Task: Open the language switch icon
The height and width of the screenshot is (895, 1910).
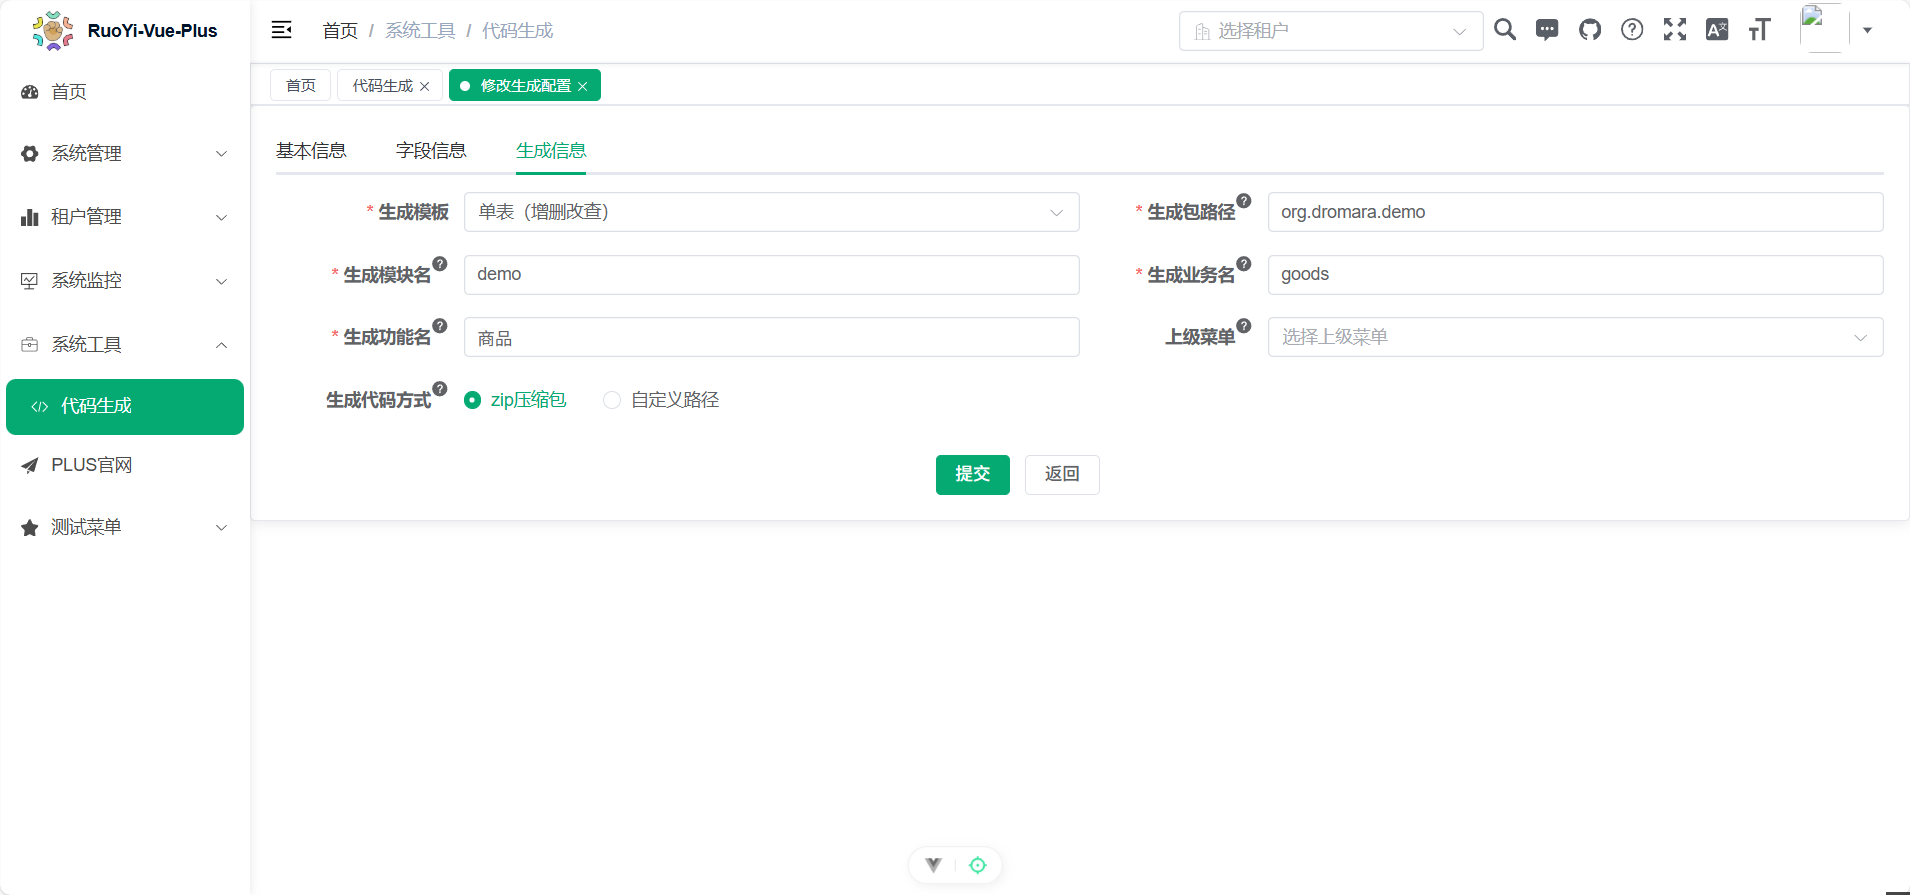Action: click(x=1717, y=30)
